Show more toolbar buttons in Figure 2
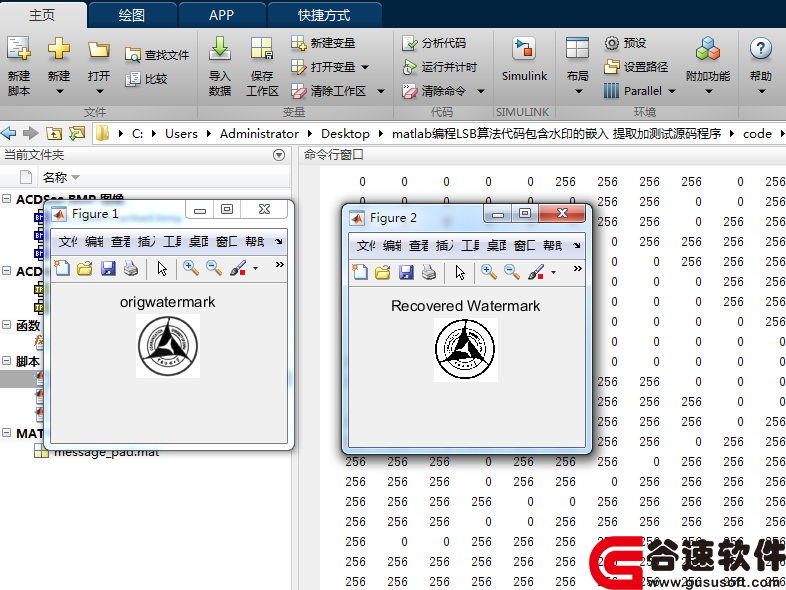Image resolution: width=786 pixels, height=590 pixels. tap(577, 269)
